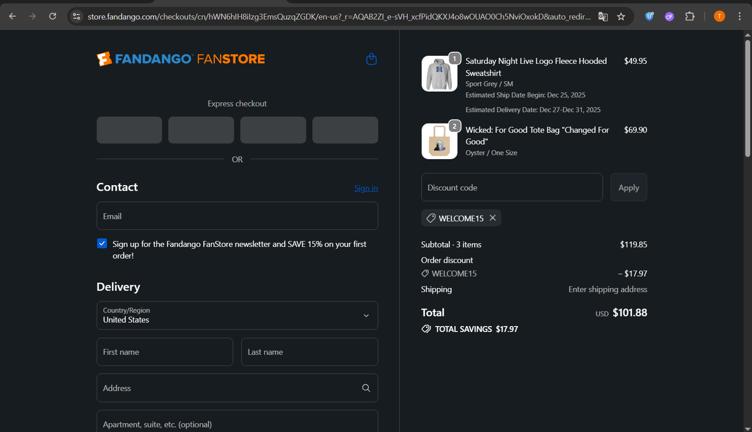Click the 'Express checkout' label
Image resolution: width=752 pixels, height=432 pixels.
coord(237,104)
